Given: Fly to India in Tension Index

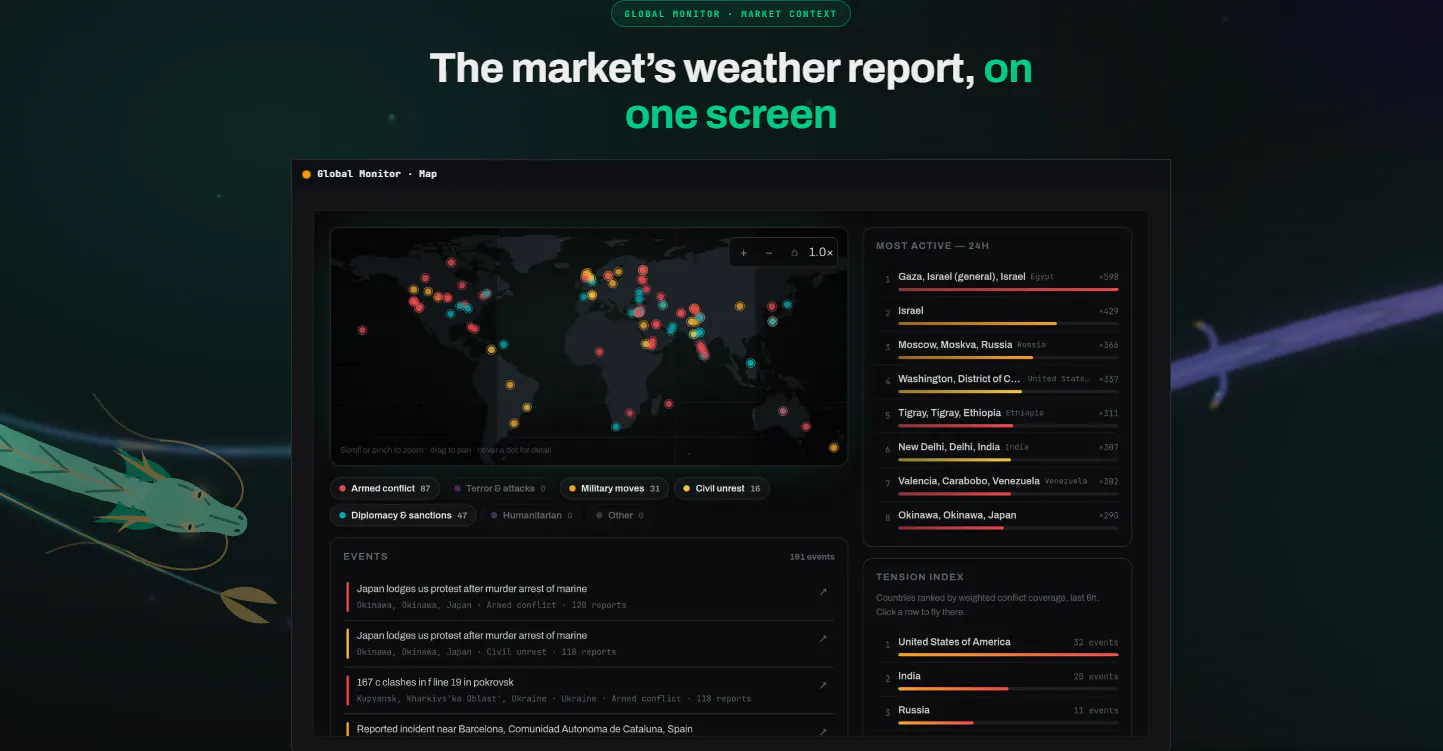Looking at the screenshot, I should coord(998,679).
